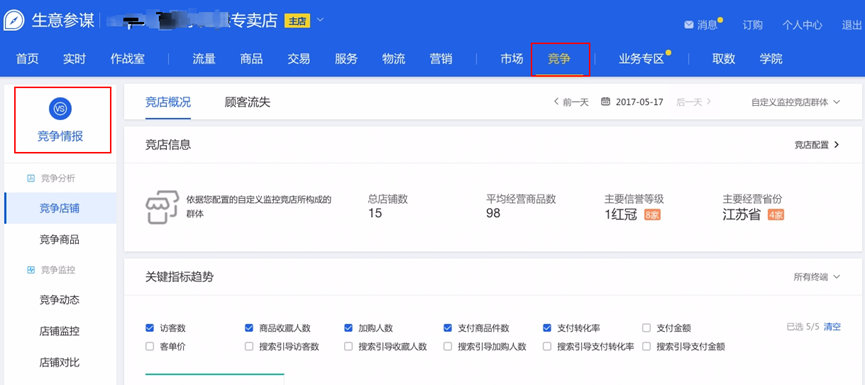Open the 所有终端 dropdown
Viewport: 865px width, 385px height.
click(x=816, y=277)
